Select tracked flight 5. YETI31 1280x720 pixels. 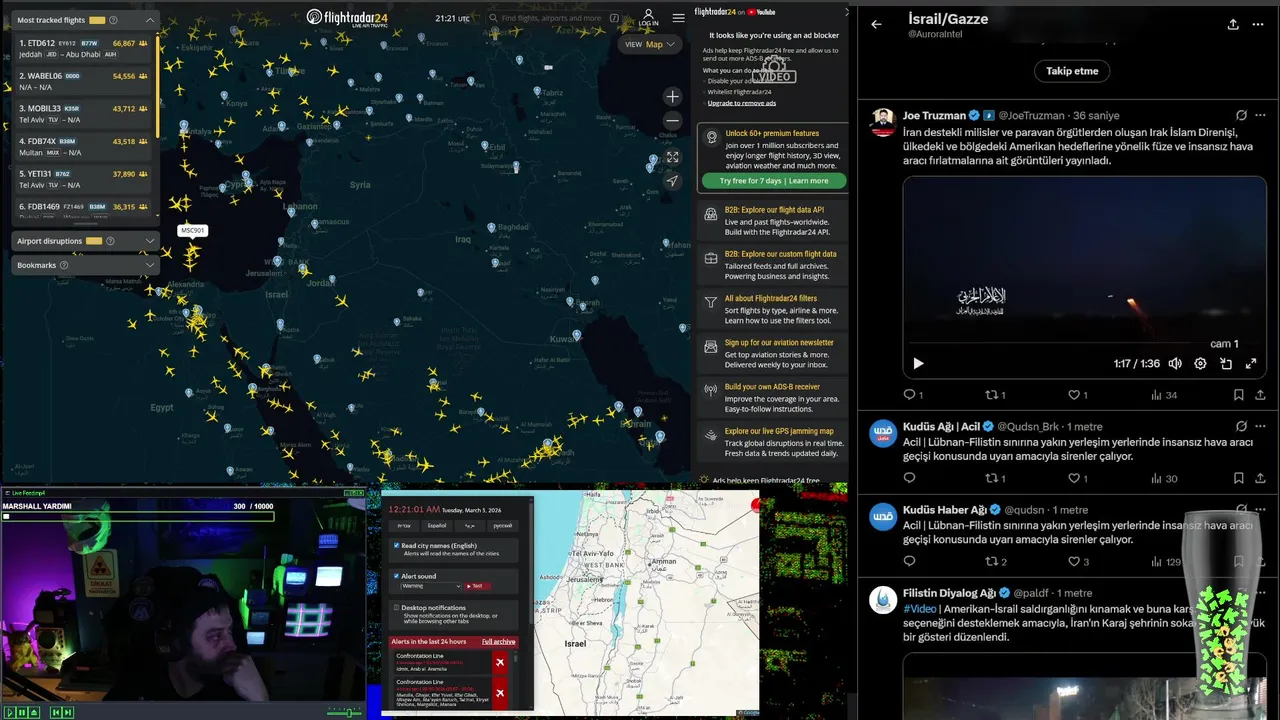pos(82,179)
